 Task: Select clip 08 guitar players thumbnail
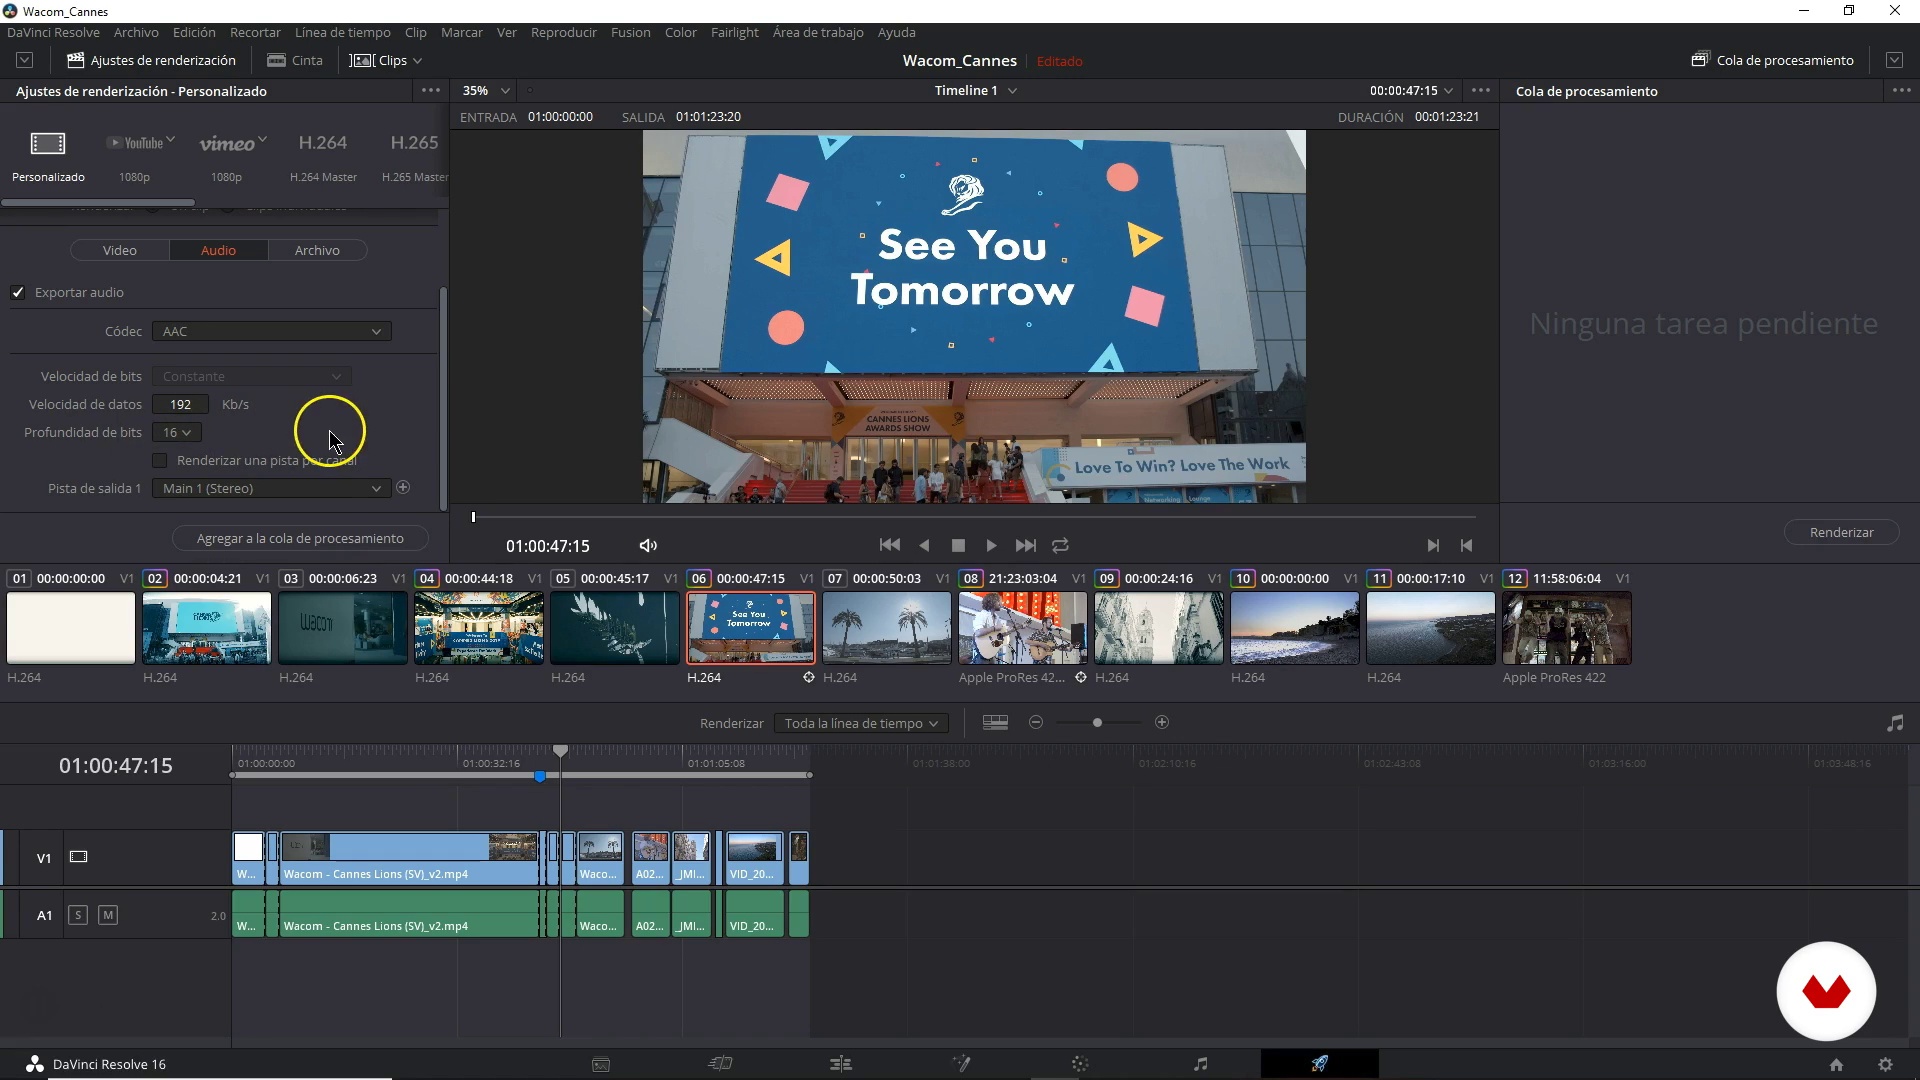(1023, 628)
